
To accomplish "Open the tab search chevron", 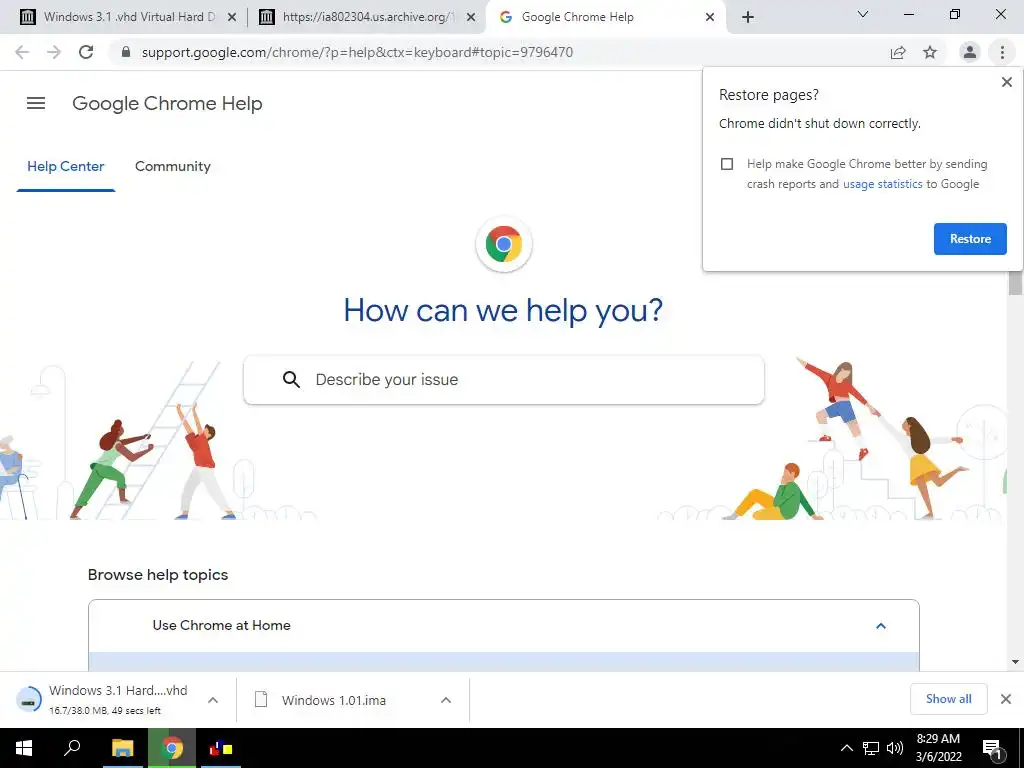I will 863,14.
